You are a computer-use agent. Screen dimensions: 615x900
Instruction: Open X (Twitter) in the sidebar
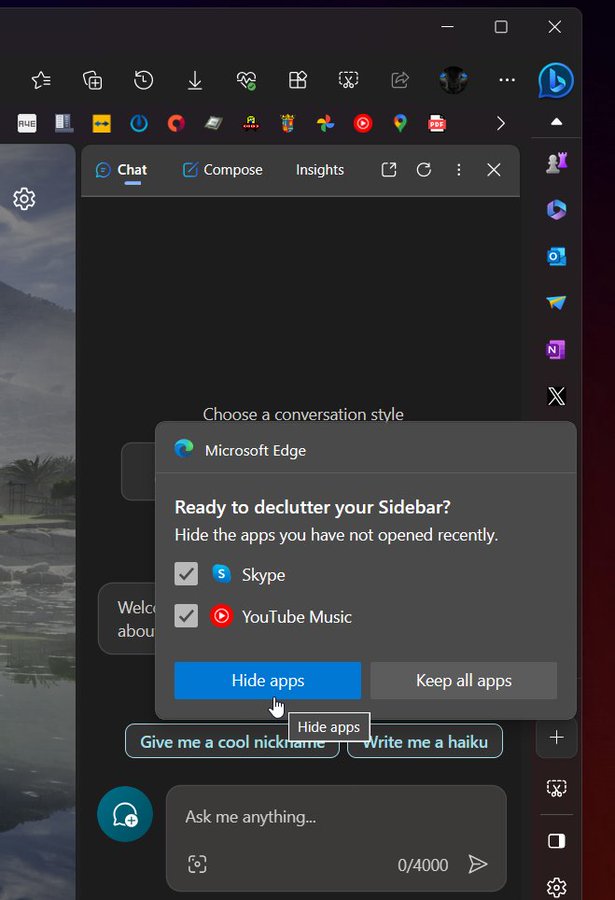click(x=556, y=396)
